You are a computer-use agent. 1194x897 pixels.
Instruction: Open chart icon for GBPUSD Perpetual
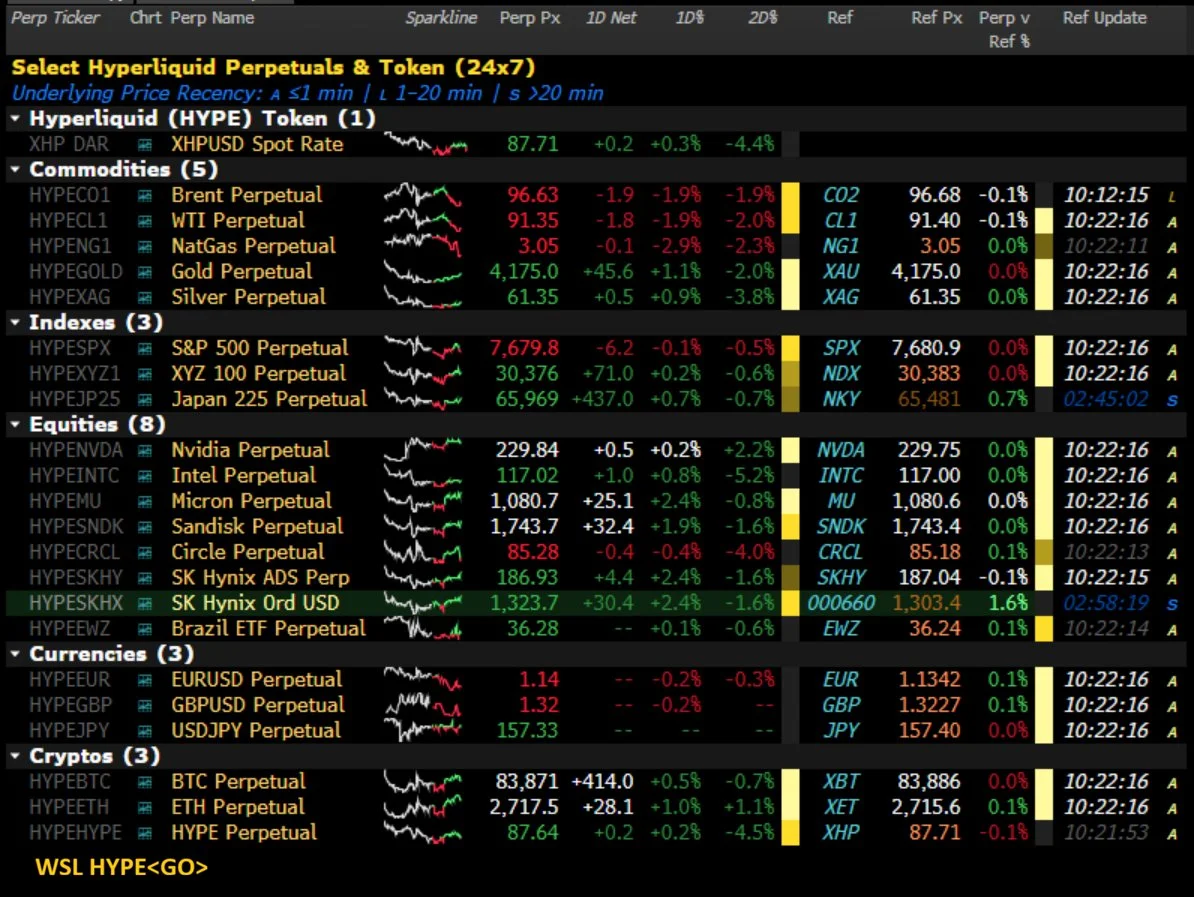pyautogui.click(x=145, y=706)
